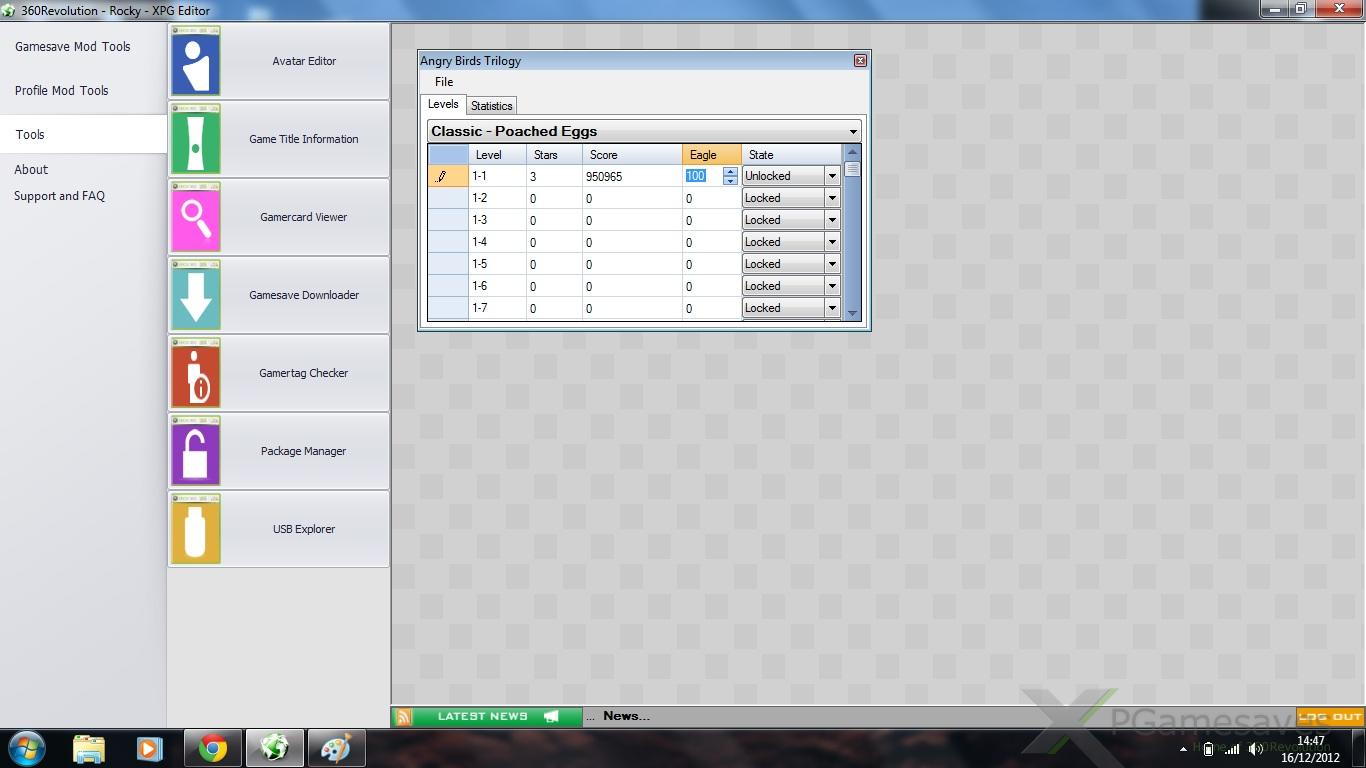Launch the Gamesave Downloader arrow icon

[196, 295]
